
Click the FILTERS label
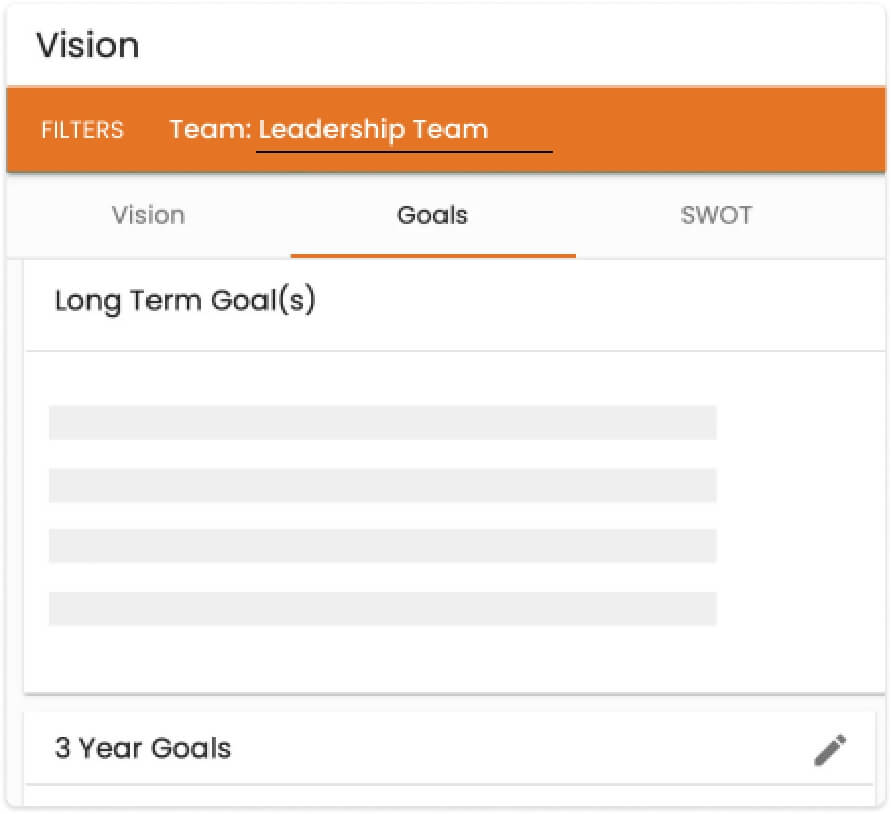tap(82, 130)
